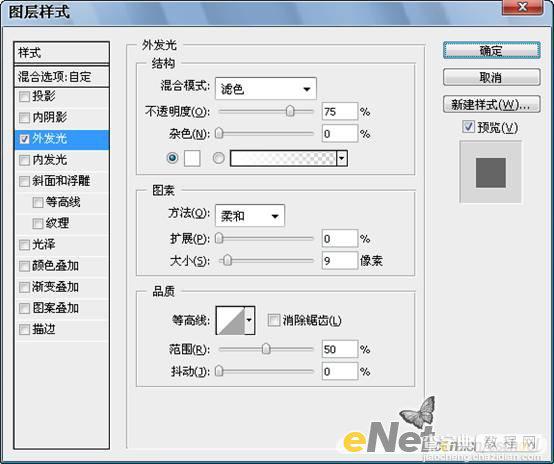
Task: Click the 大小 slider handle
Action: pos(228,261)
